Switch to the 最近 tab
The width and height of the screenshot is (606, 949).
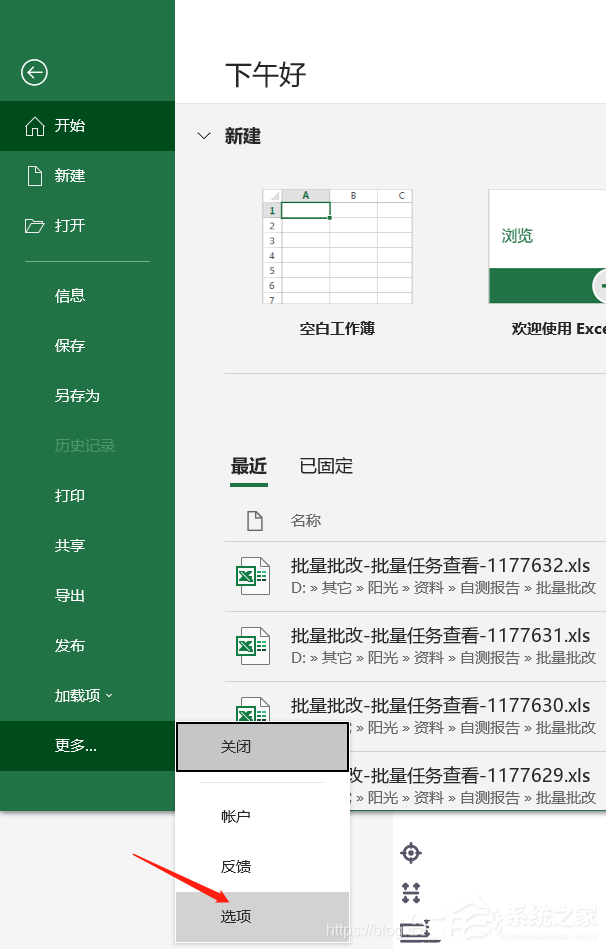pos(249,466)
